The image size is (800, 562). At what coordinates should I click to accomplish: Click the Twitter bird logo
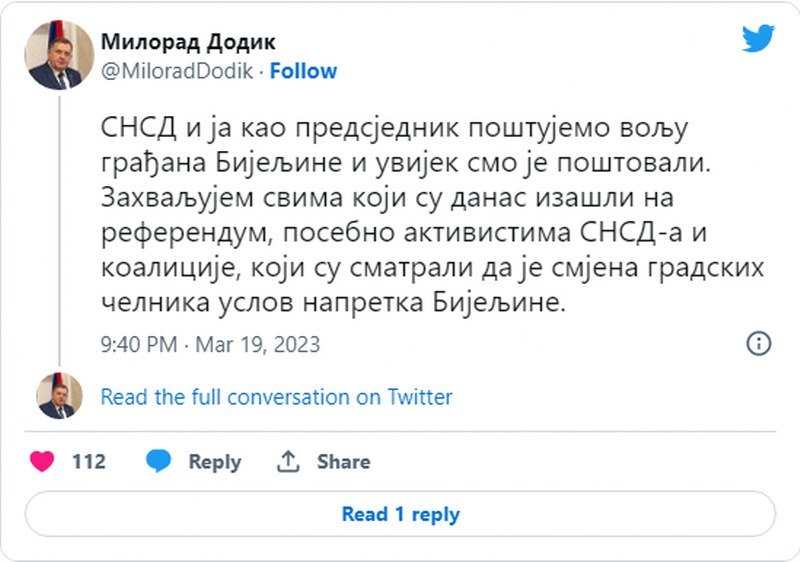[758, 39]
